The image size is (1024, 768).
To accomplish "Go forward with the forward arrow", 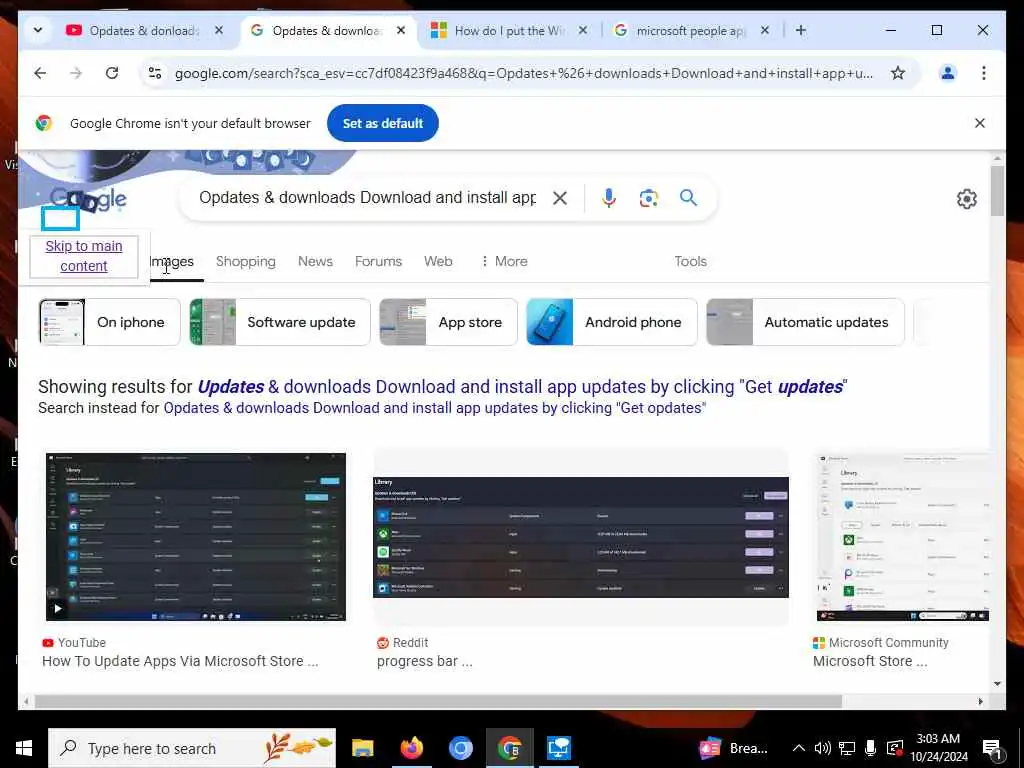I will tap(76, 73).
